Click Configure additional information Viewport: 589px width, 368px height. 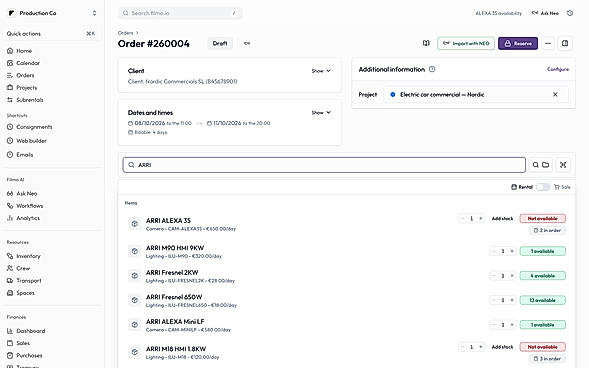tap(558, 69)
